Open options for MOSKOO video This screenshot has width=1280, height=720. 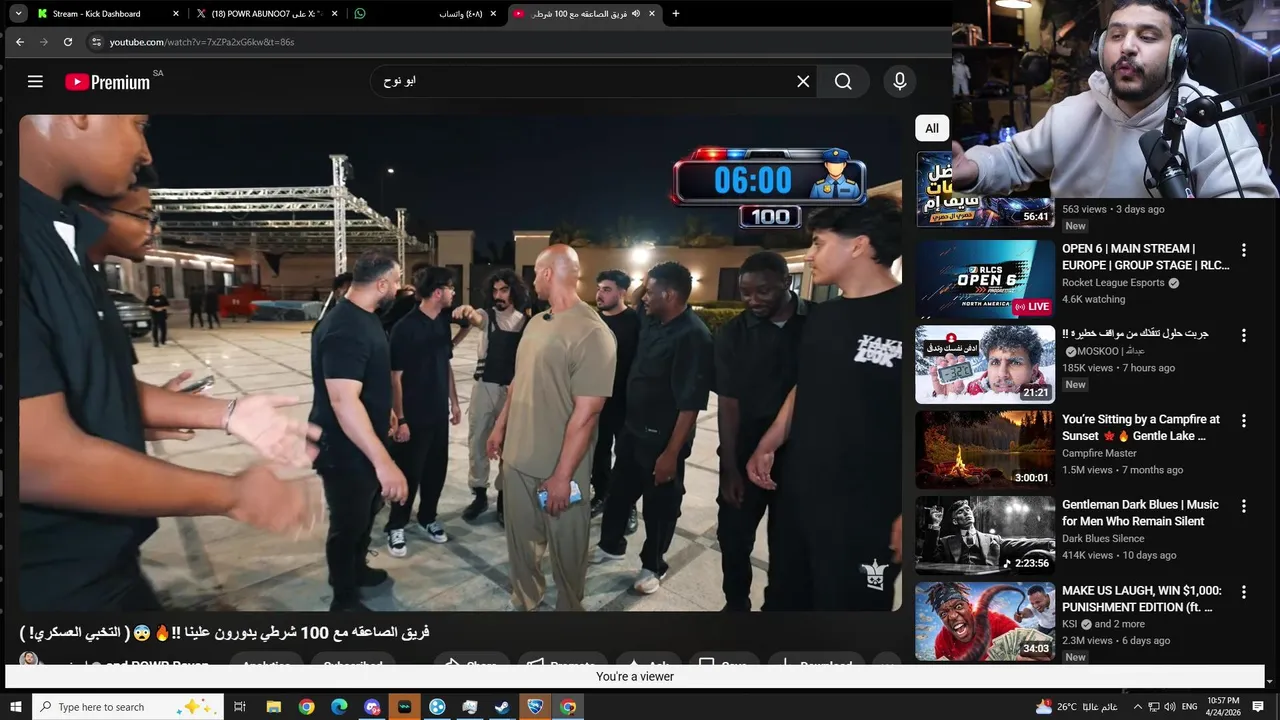click(1244, 335)
